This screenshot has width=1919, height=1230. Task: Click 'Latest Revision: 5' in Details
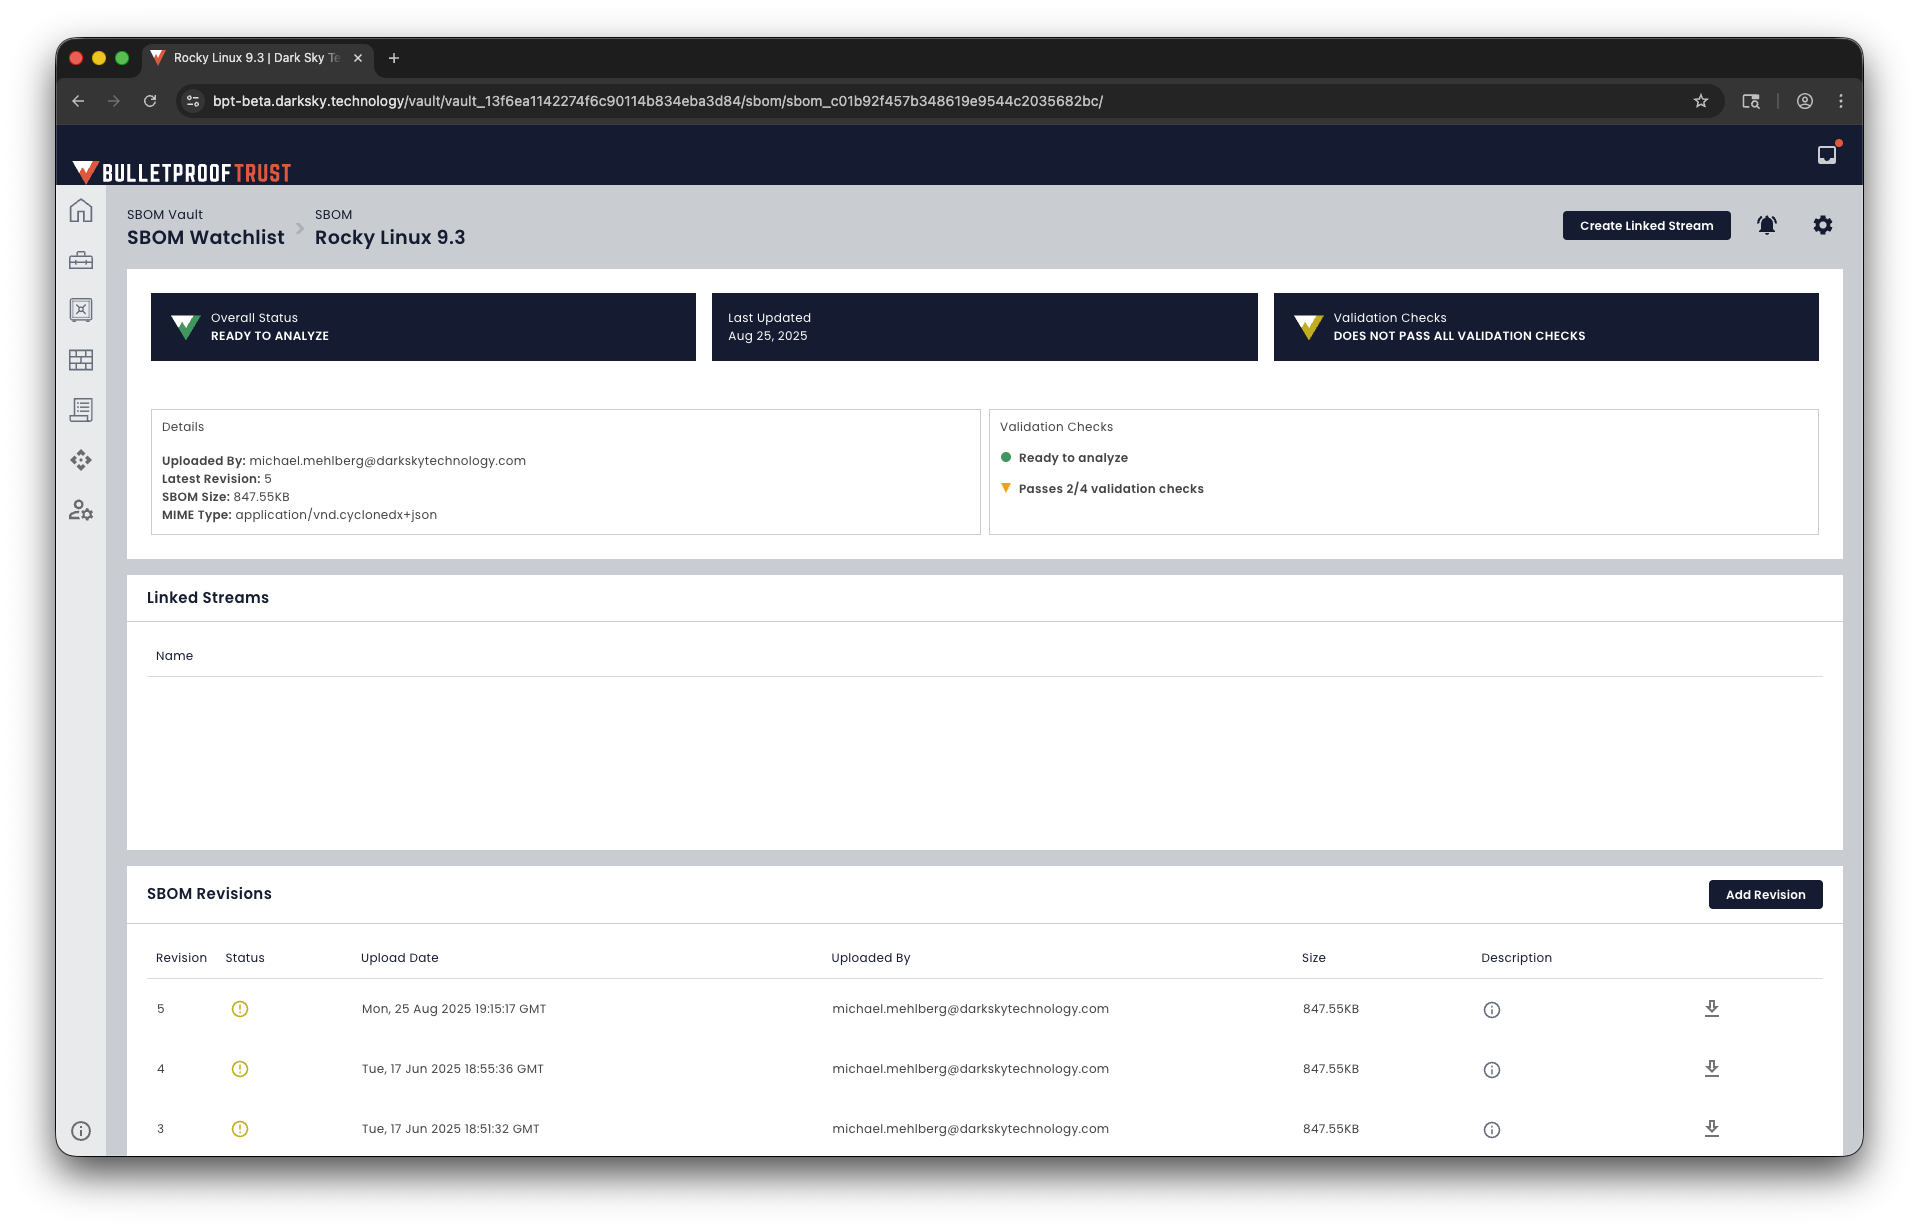point(217,479)
